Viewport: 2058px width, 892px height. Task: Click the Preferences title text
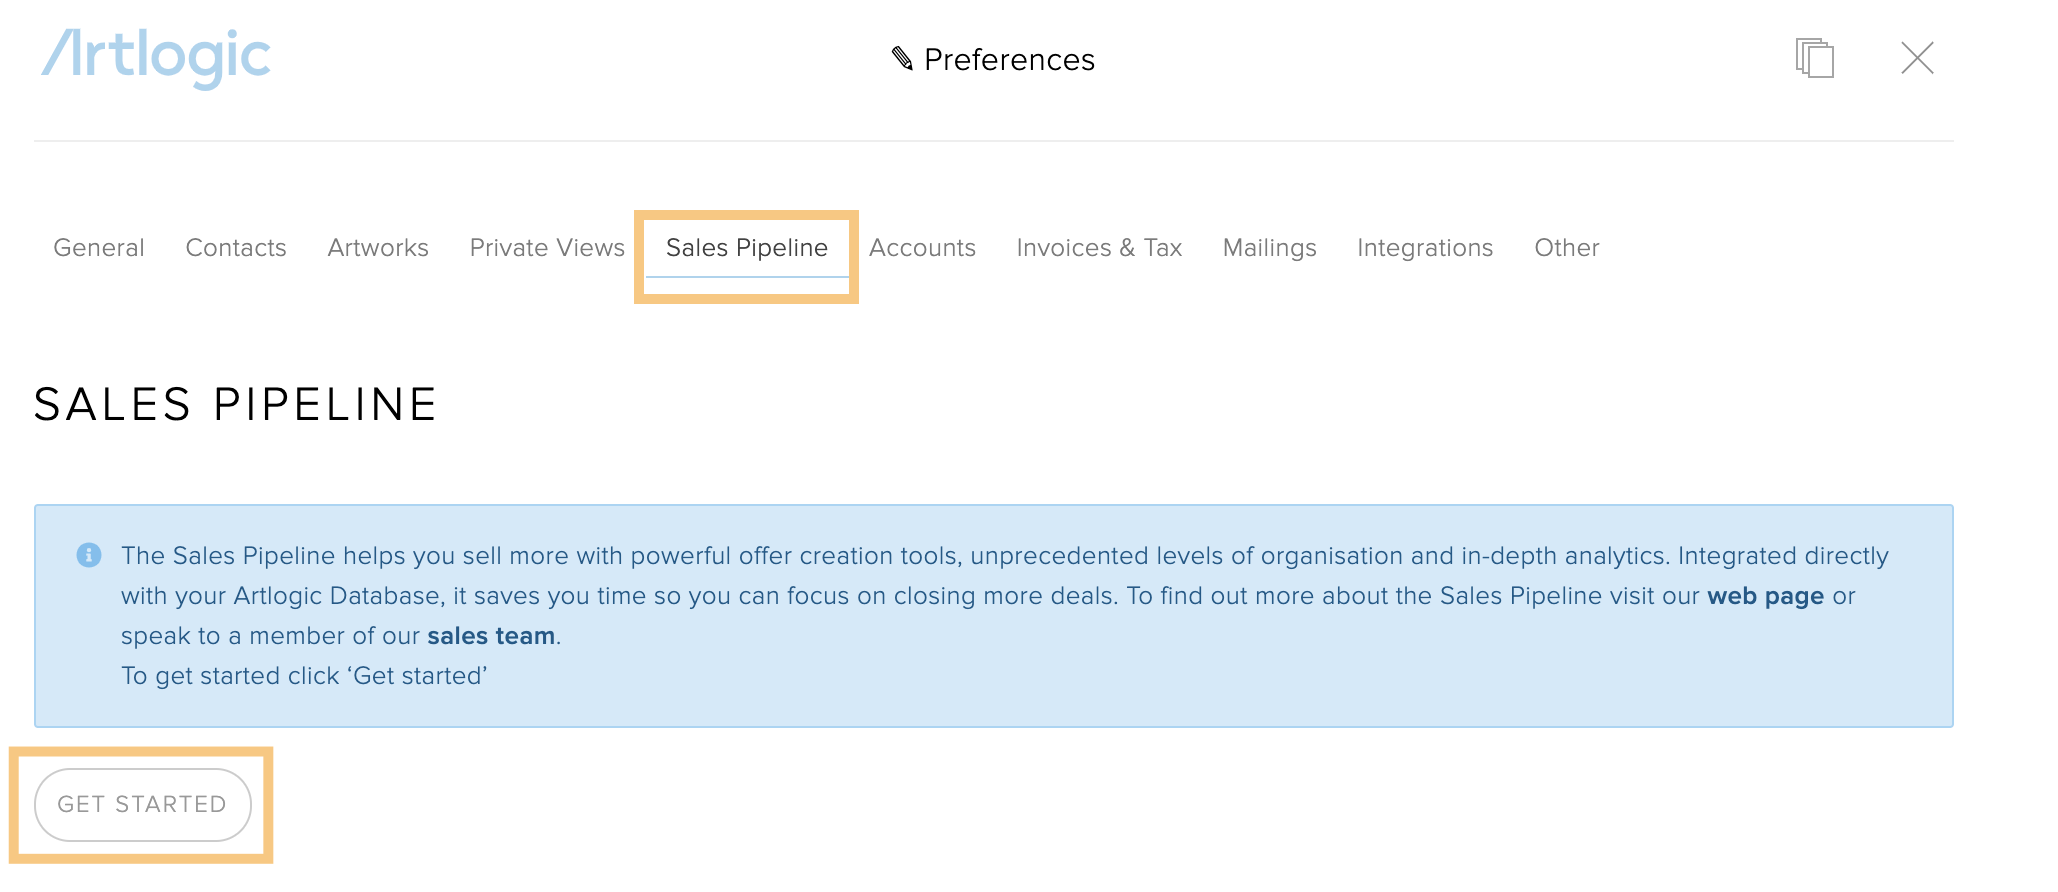(x=1009, y=60)
